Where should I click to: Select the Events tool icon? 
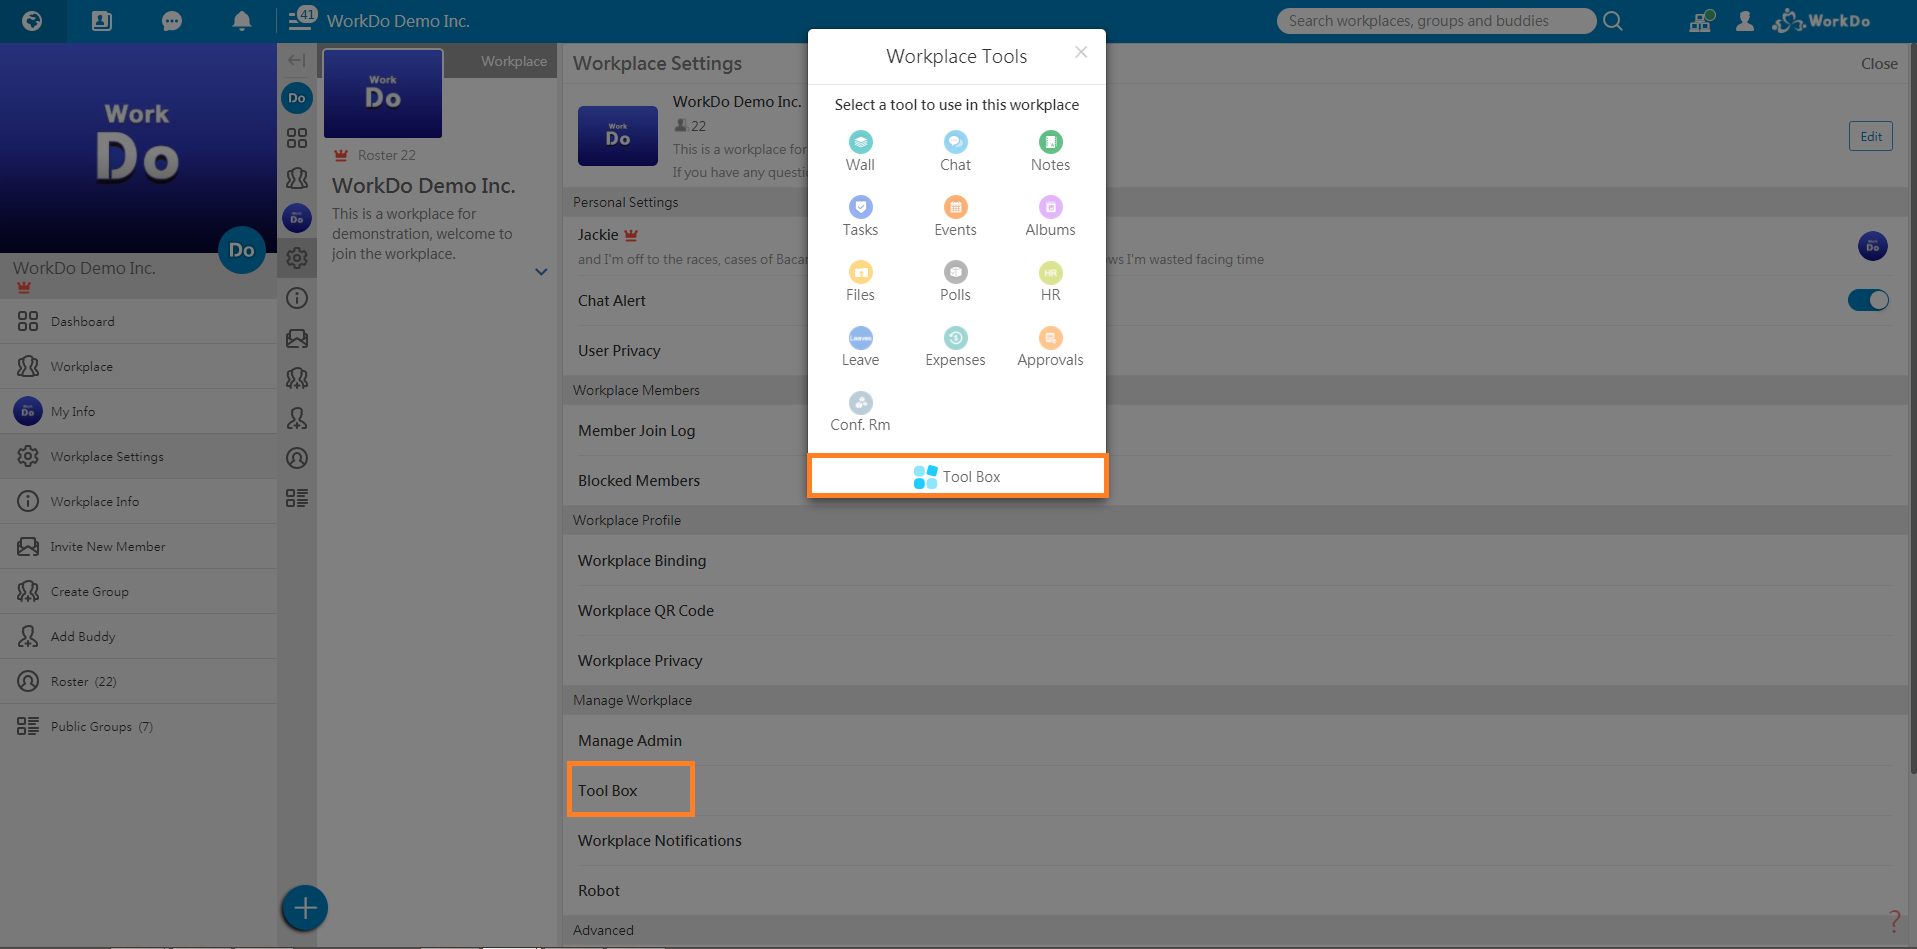tap(955, 207)
